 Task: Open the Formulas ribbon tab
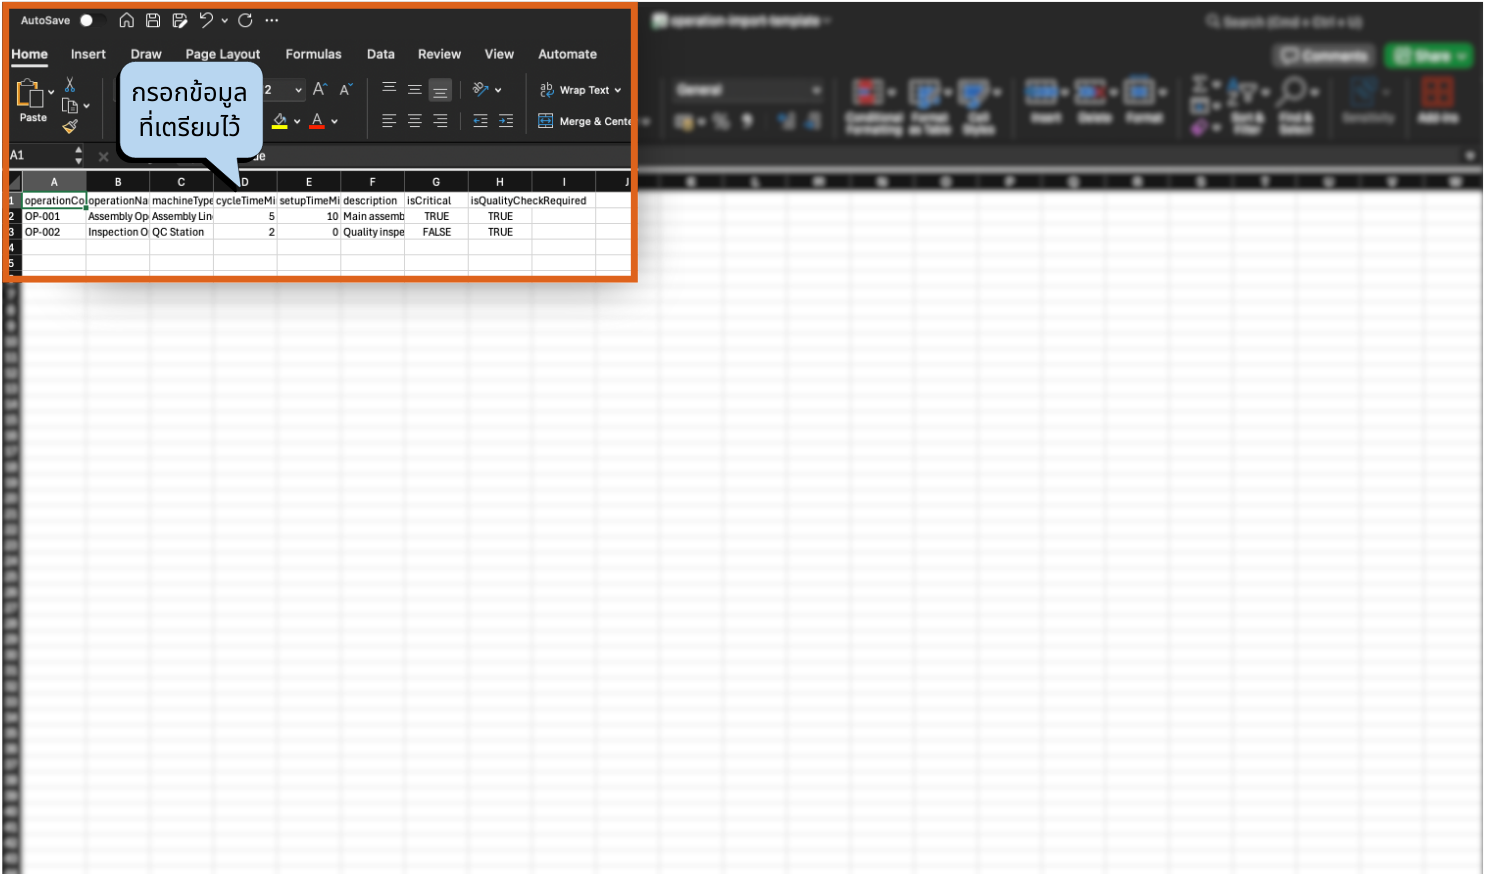313,54
